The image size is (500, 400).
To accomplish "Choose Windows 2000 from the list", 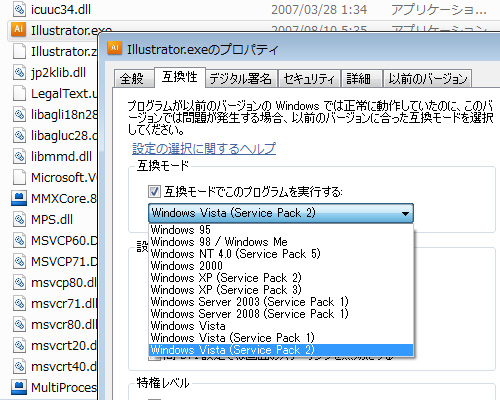I will point(281,266).
